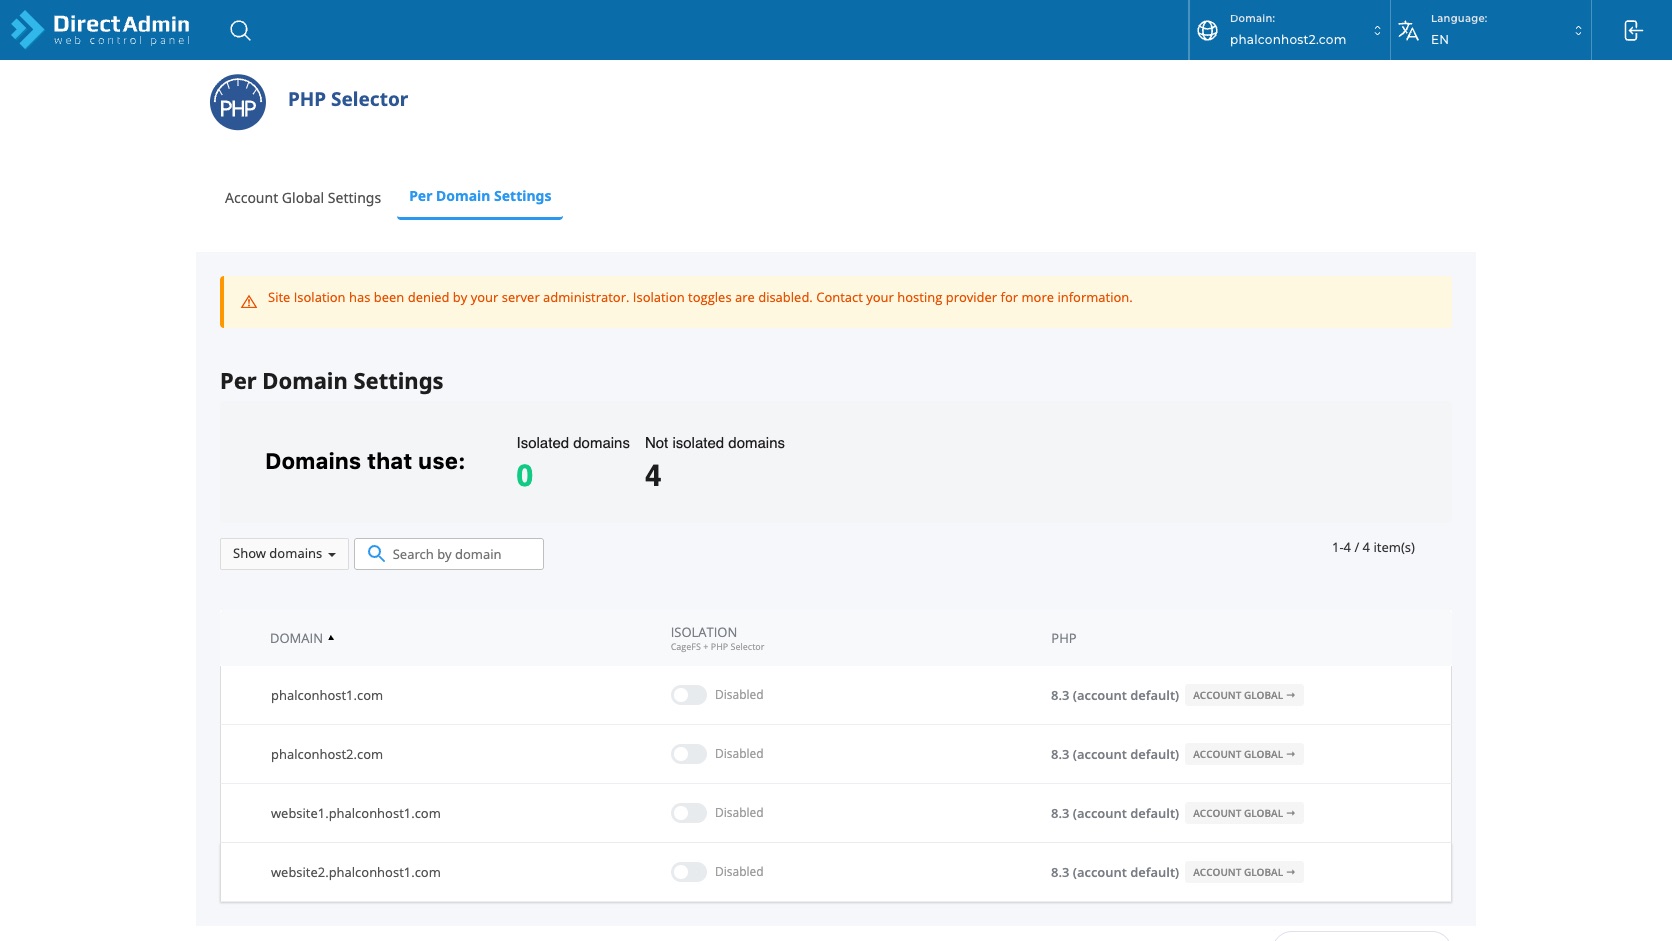Click the phalconhost1.com domain cell

(327, 695)
